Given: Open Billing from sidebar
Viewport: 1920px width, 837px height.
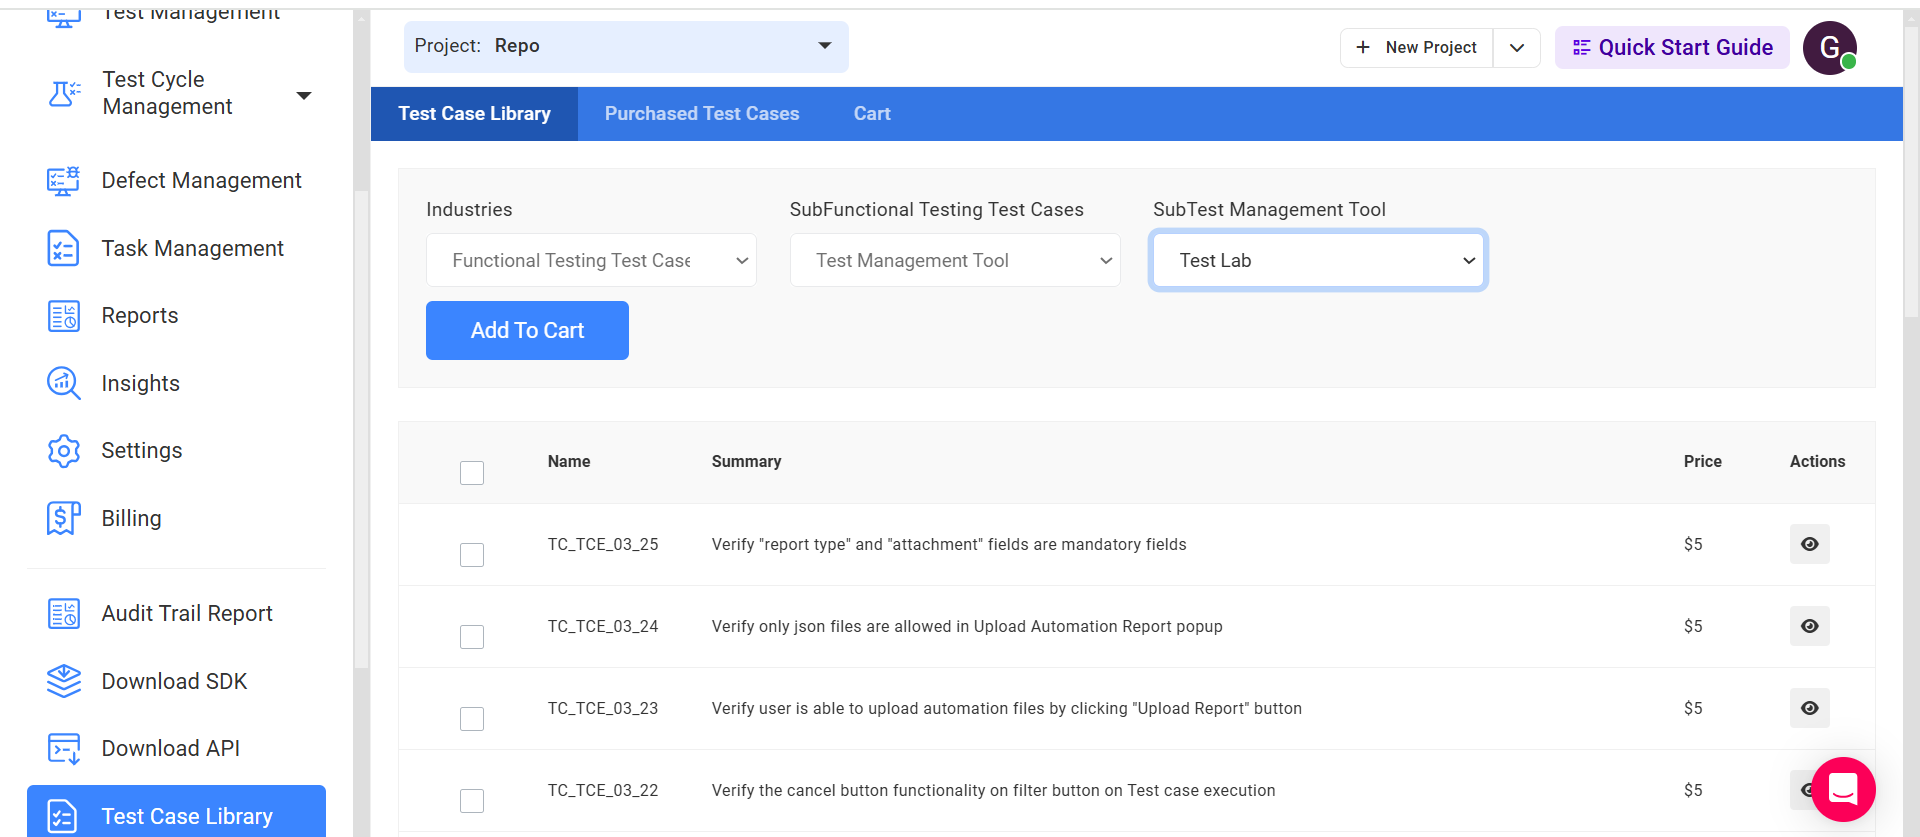Looking at the screenshot, I should click(131, 518).
